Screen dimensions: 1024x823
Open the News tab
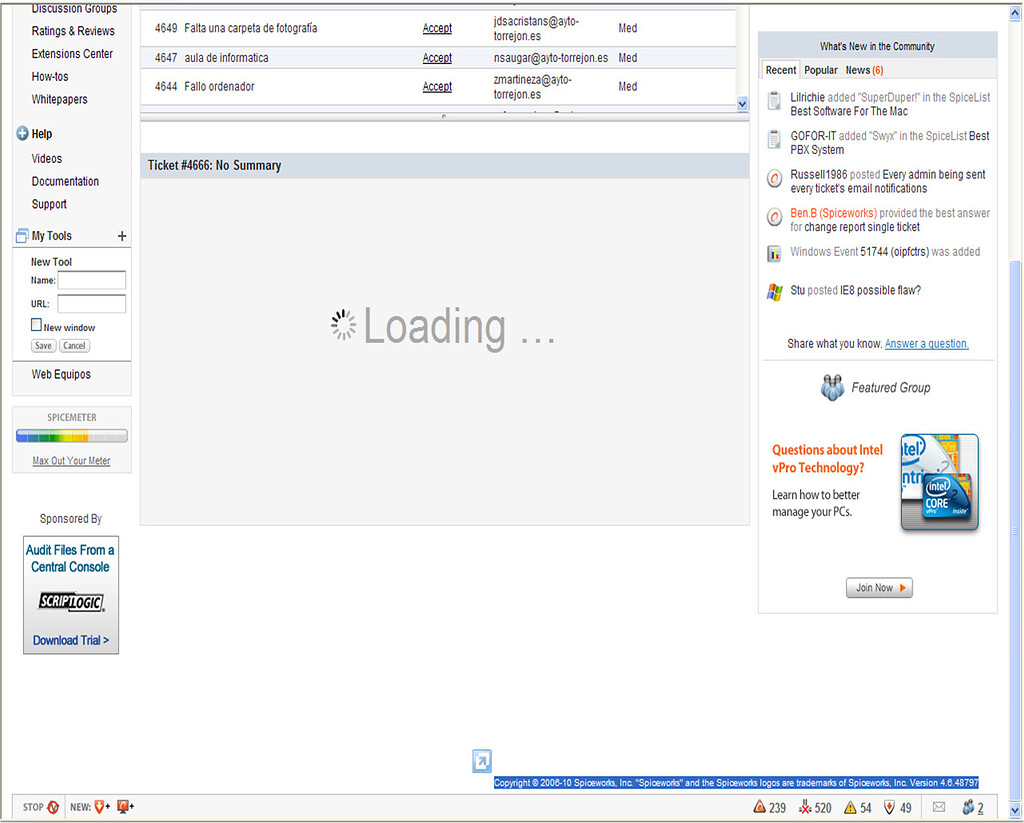tap(856, 70)
